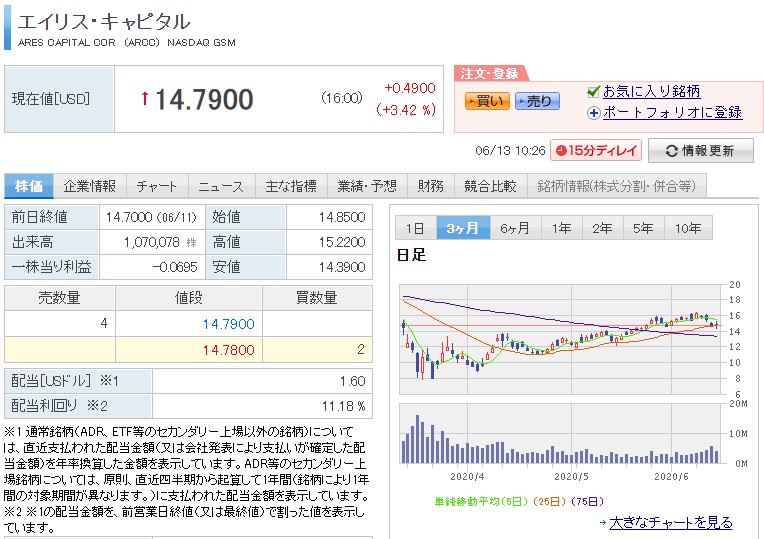The height and width of the screenshot is (539, 764).
Task: Click the percentage change (+3.42 %)
Action: pos(406,110)
